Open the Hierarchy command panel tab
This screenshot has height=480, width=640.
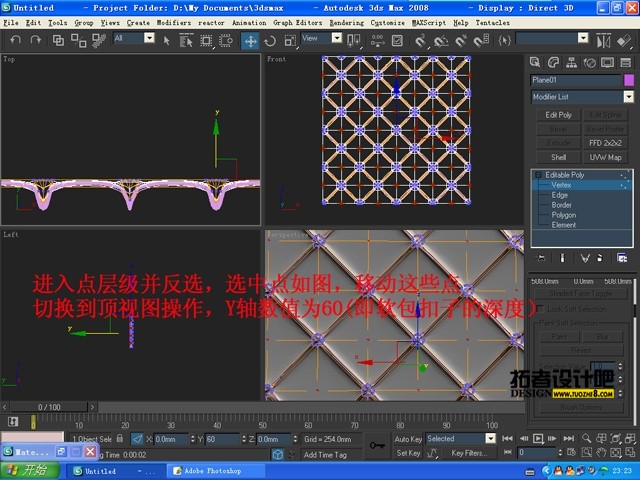coord(571,62)
